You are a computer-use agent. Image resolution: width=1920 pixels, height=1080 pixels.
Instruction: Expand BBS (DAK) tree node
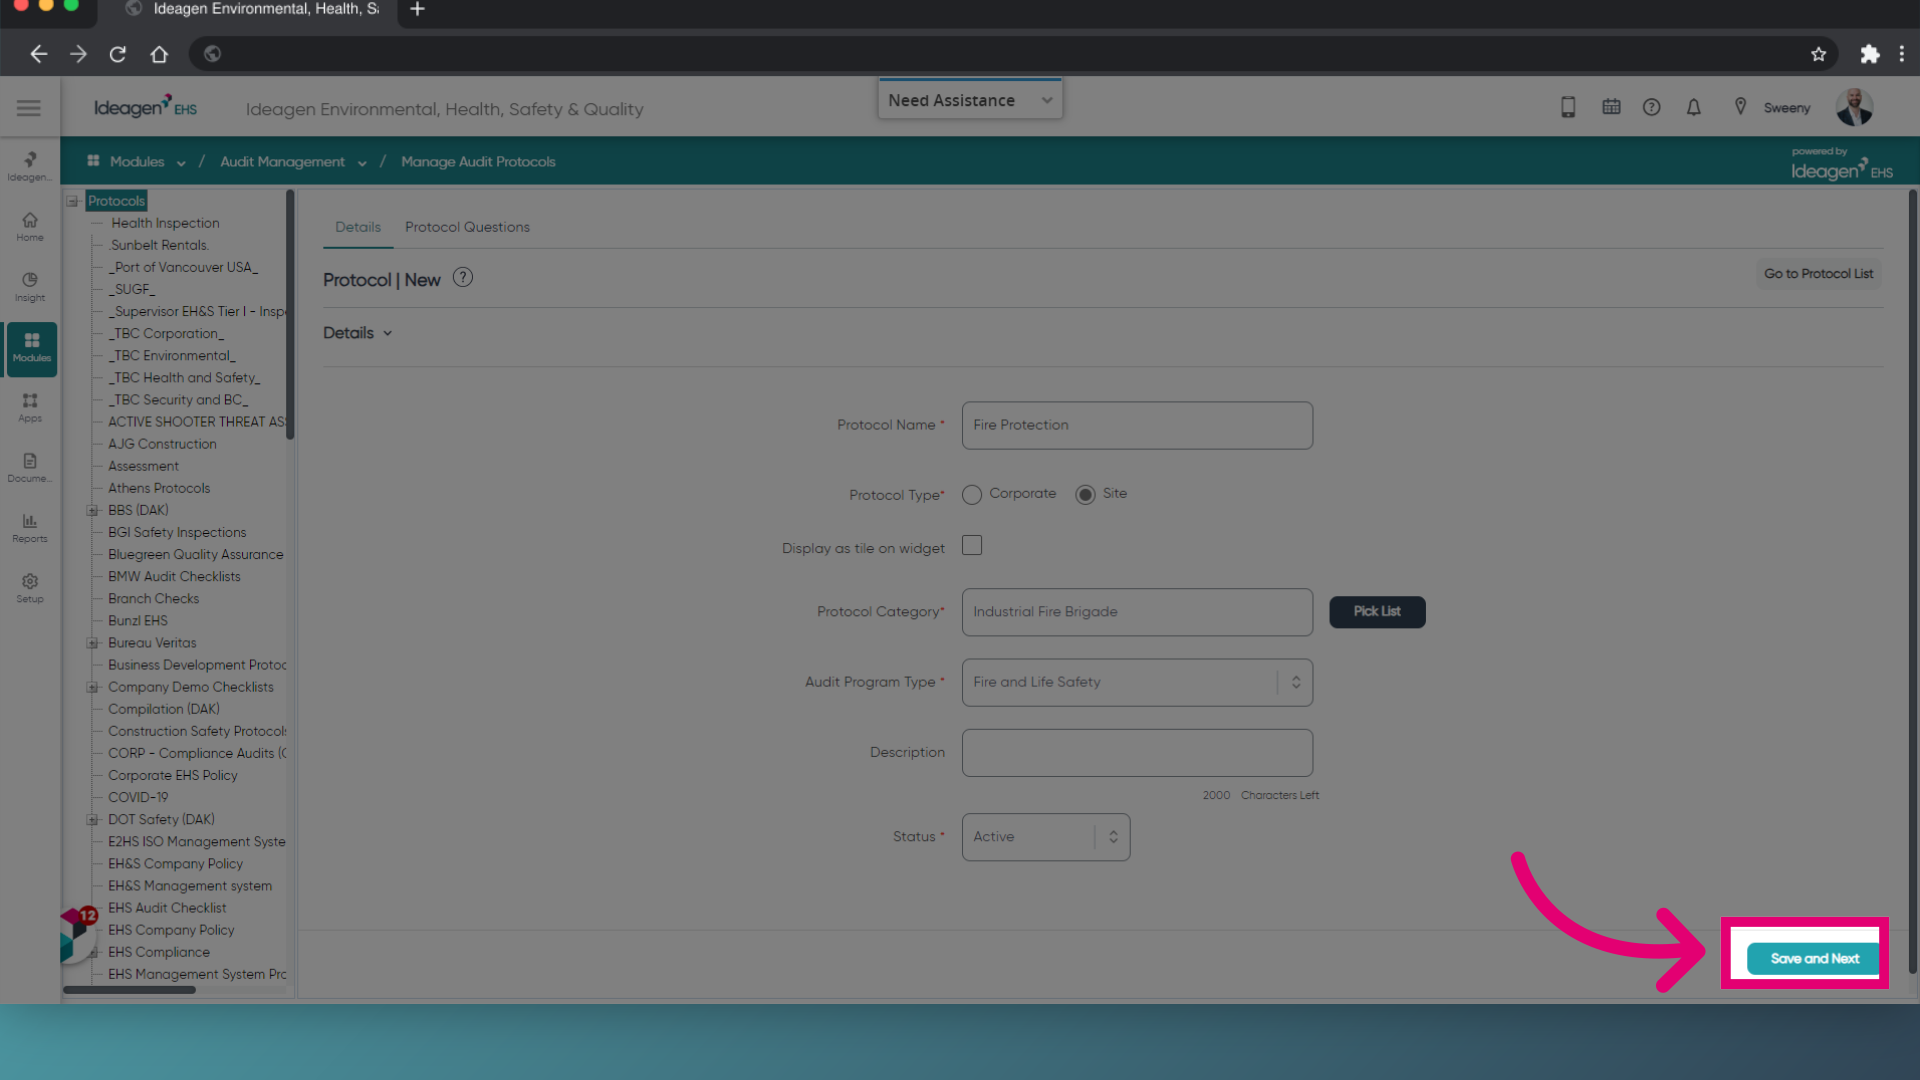coord(92,511)
